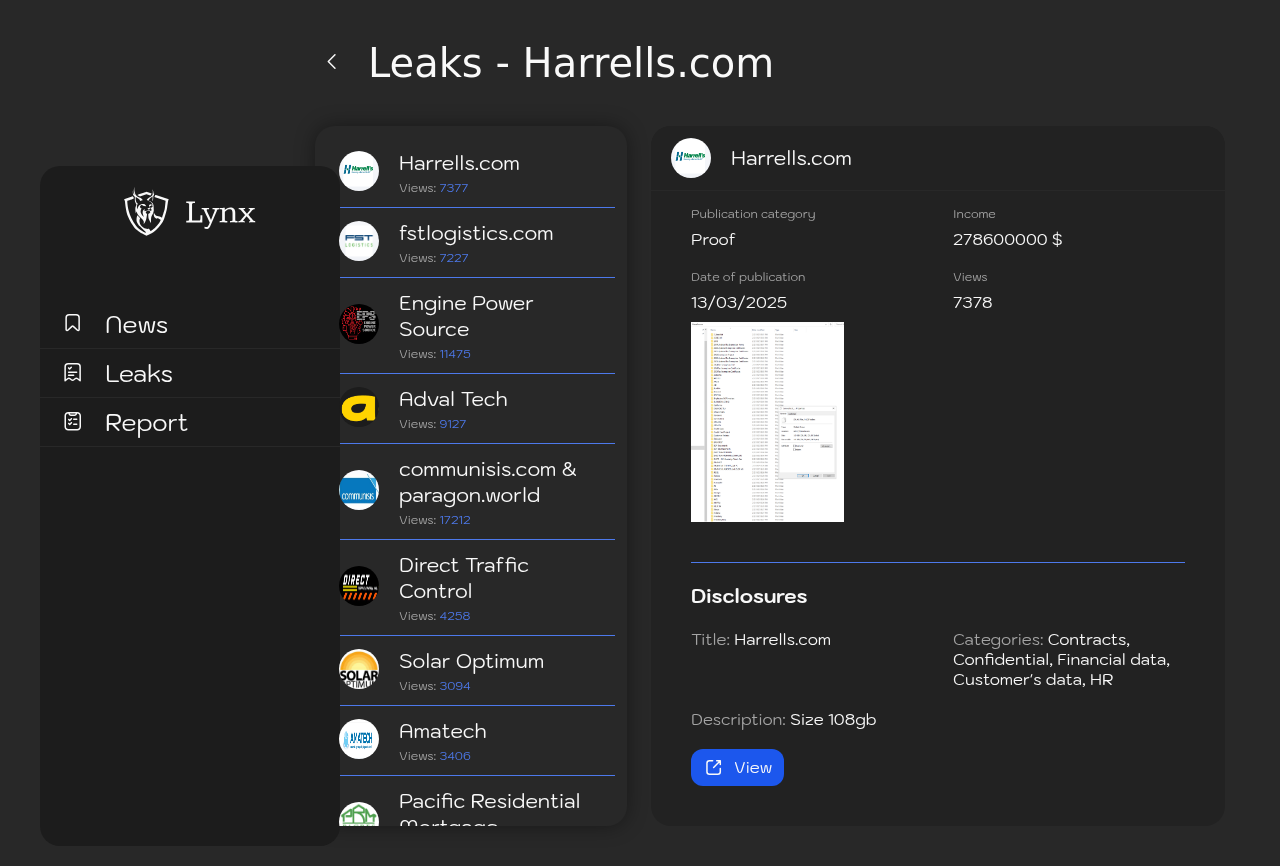Screen dimensions: 1280x866
Task: Click Harrells logo in detail panel header
Action: (691, 158)
